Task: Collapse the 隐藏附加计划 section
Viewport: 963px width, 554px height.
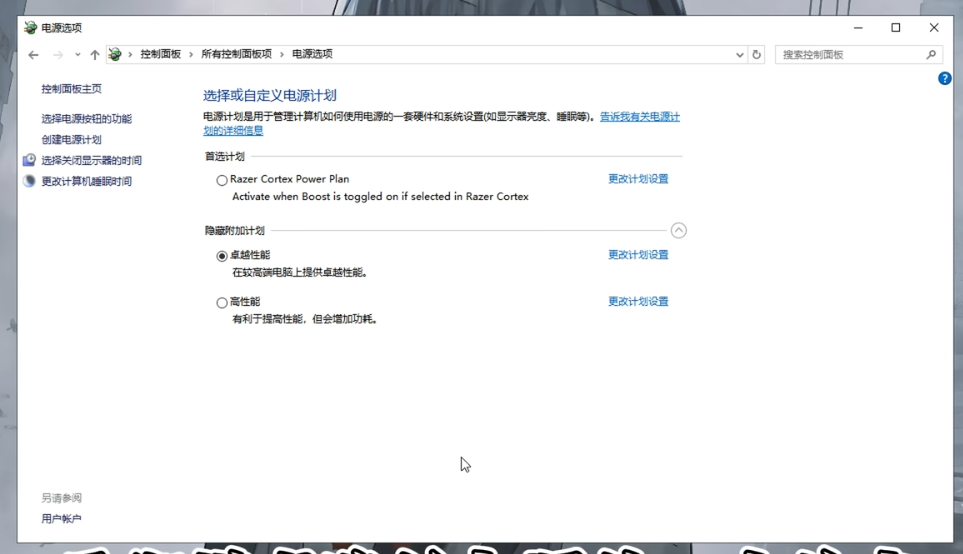Action: tap(679, 231)
